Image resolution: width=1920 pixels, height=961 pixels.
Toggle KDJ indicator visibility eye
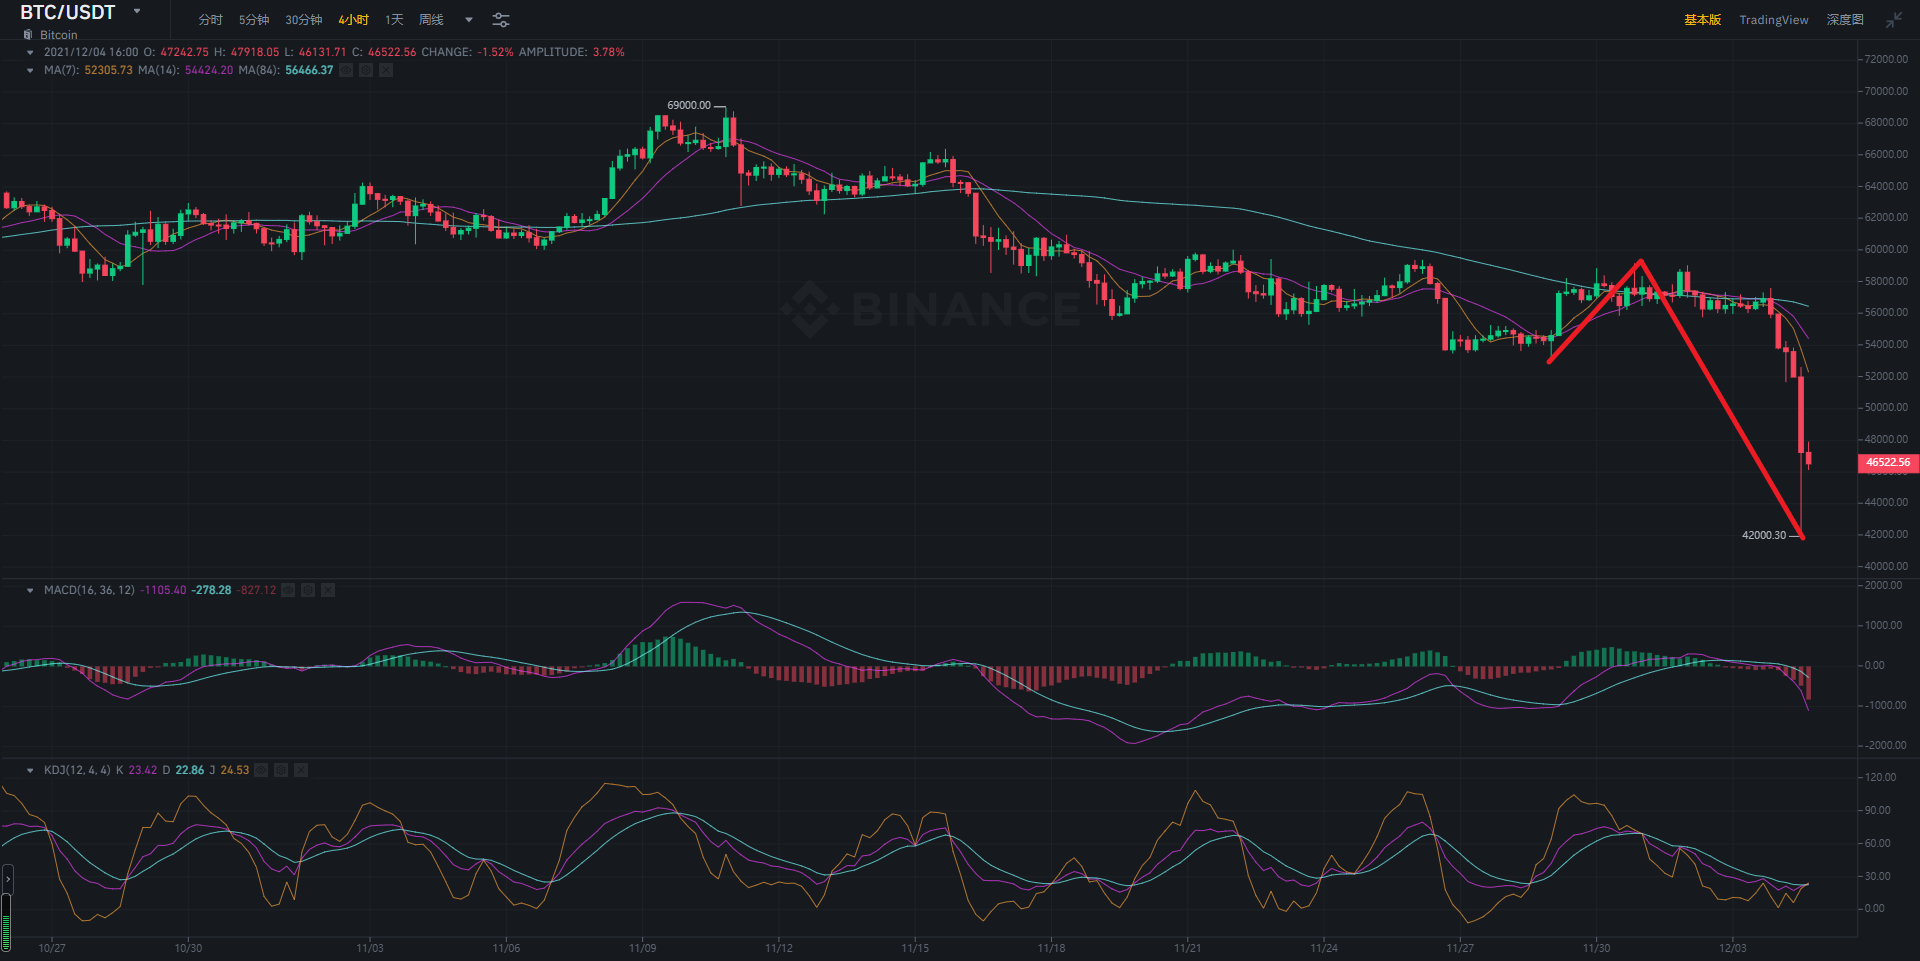(261, 770)
